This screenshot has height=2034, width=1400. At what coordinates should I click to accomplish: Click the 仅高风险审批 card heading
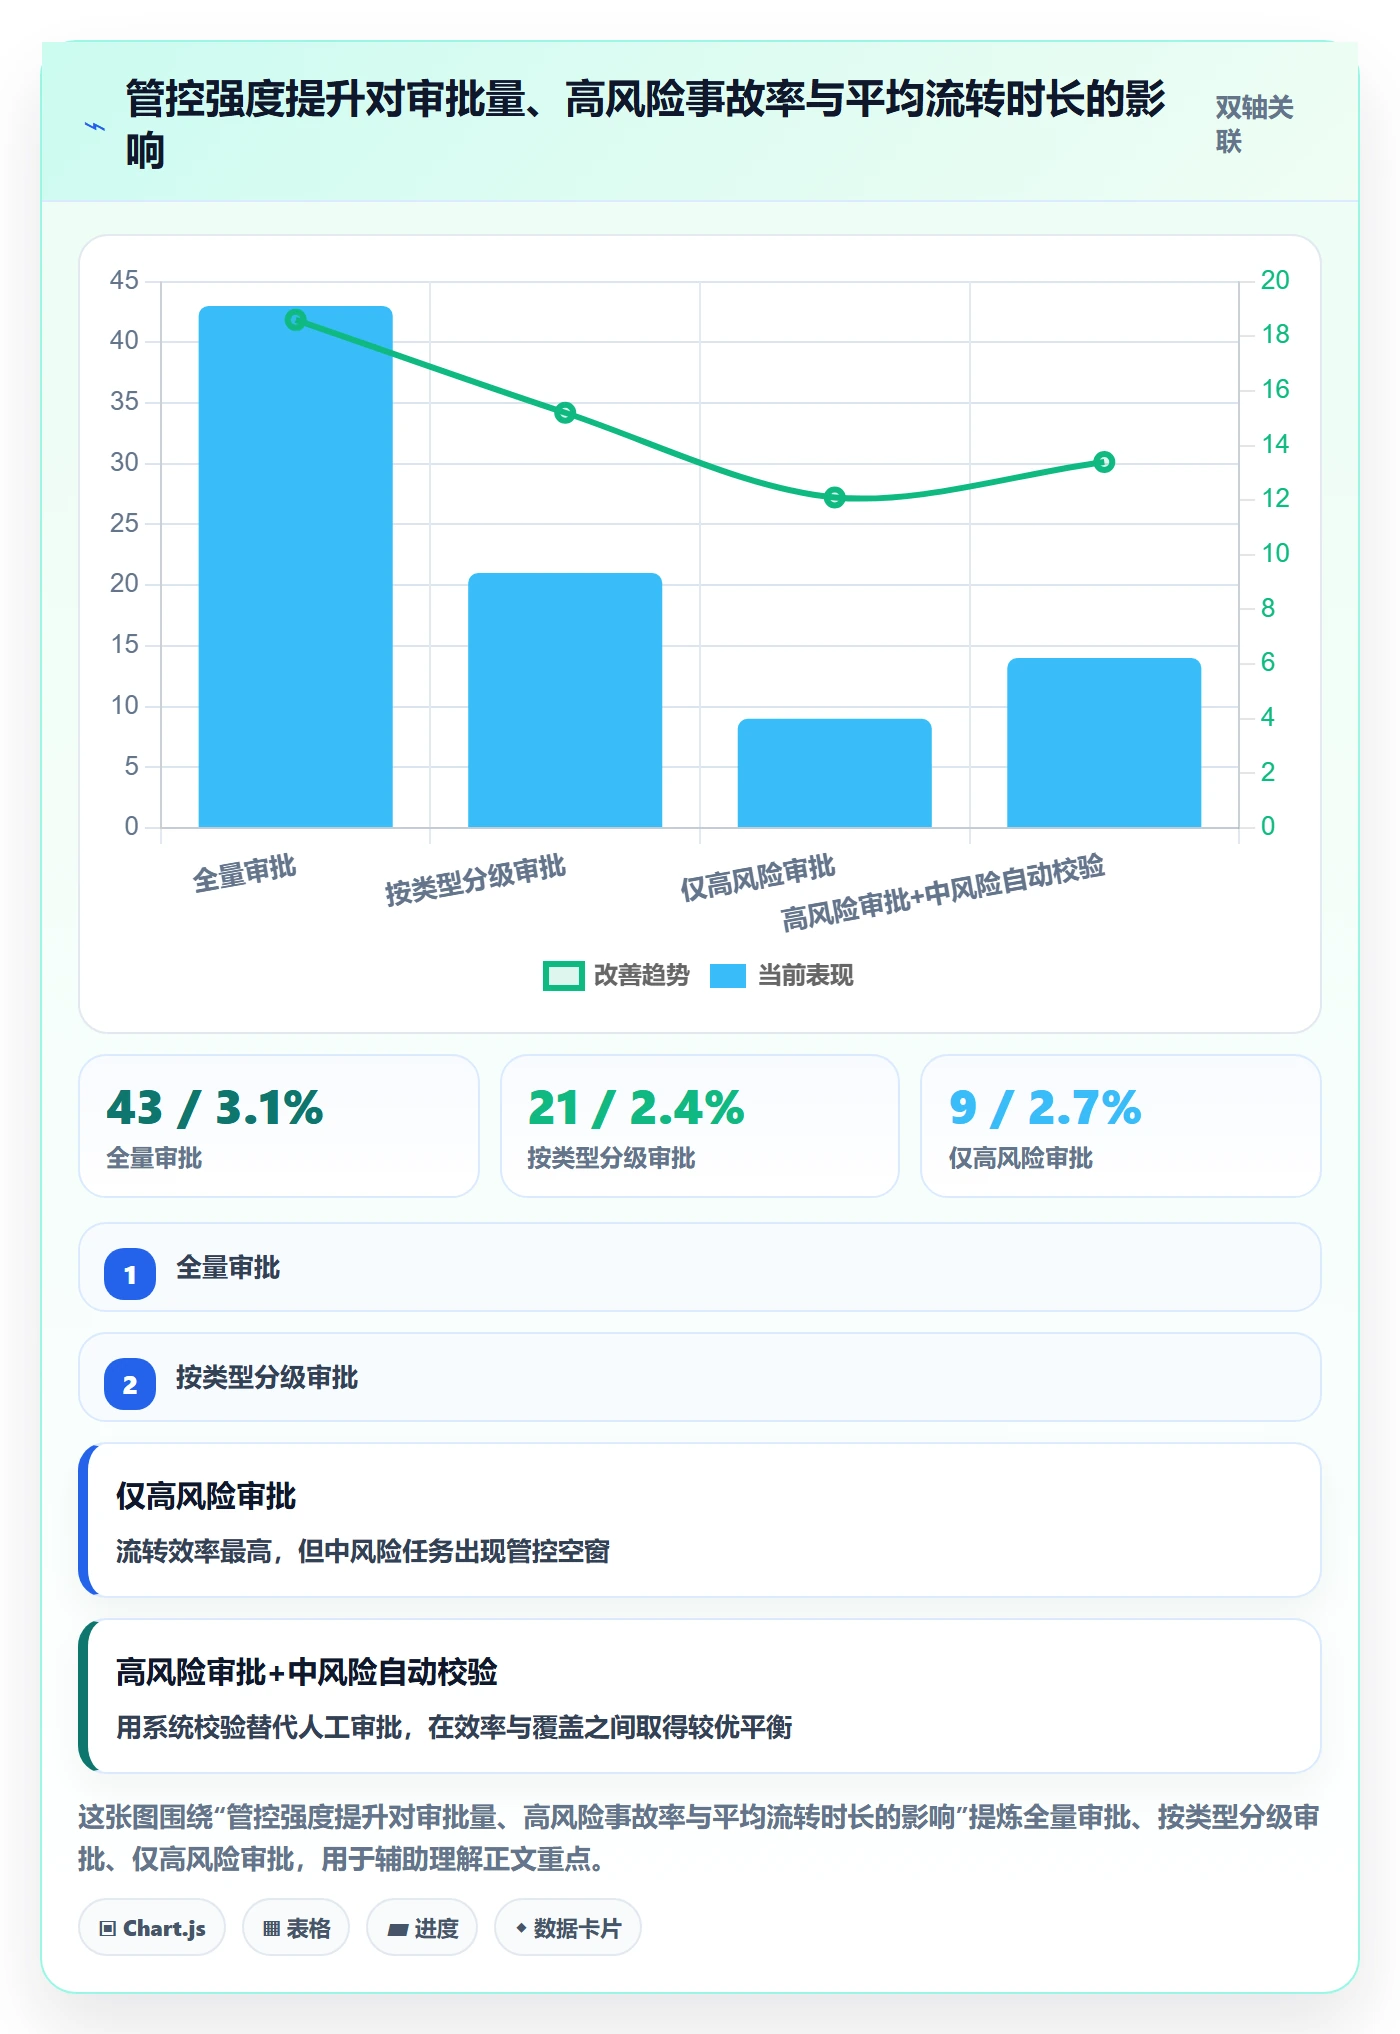(x=206, y=1497)
